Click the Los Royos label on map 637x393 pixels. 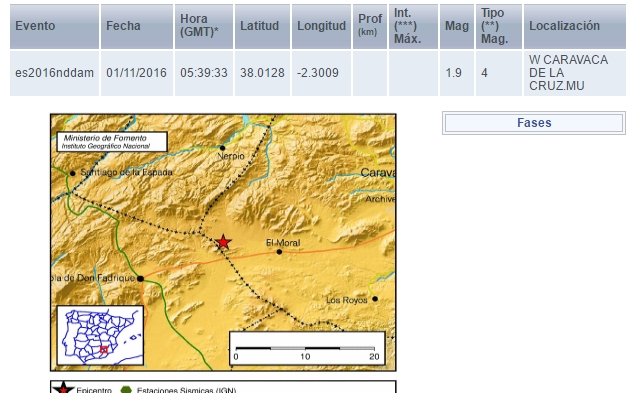coord(347,300)
